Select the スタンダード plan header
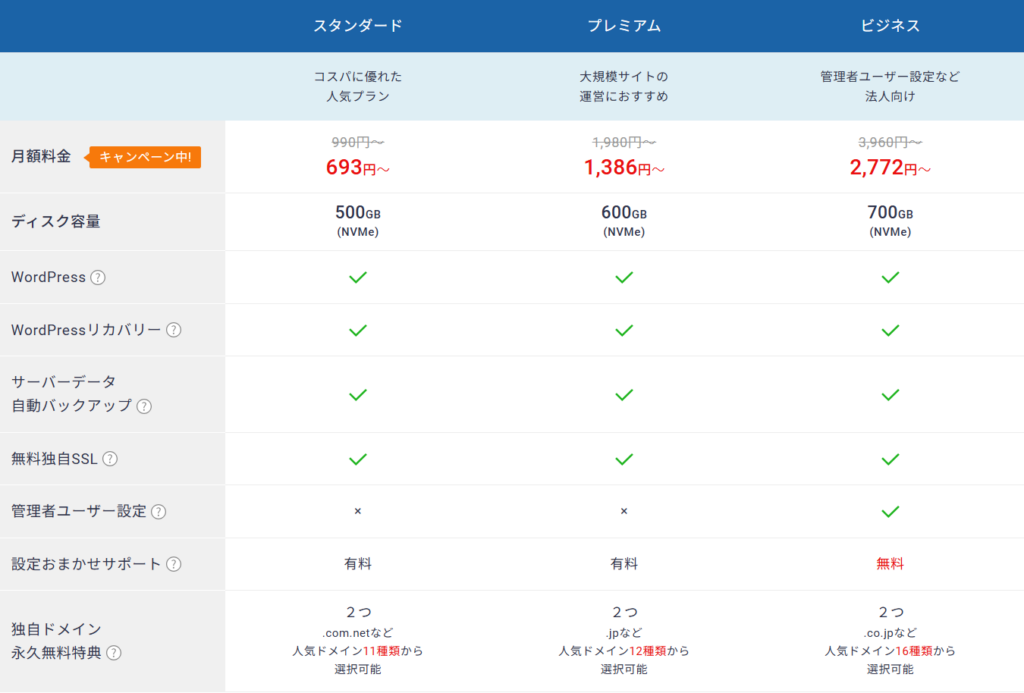The height and width of the screenshot is (693, 1024). point(358,26)
